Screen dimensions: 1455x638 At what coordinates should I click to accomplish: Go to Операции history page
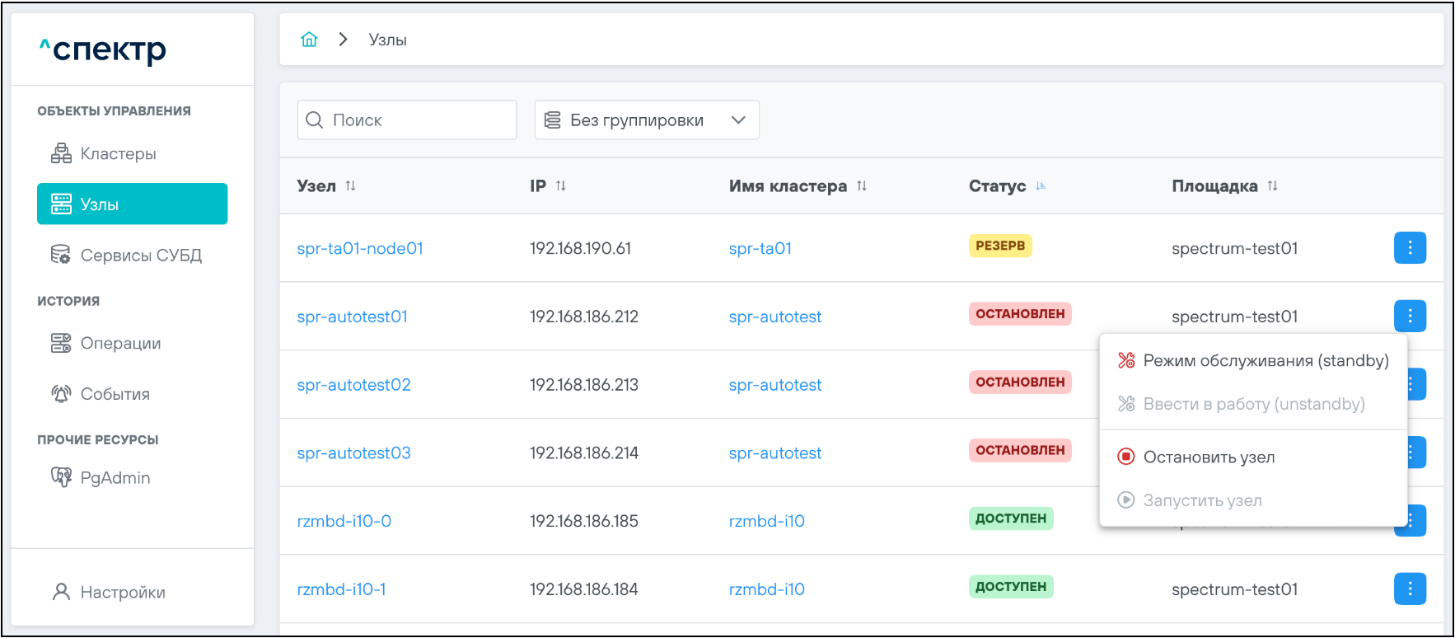pos(120,343)
